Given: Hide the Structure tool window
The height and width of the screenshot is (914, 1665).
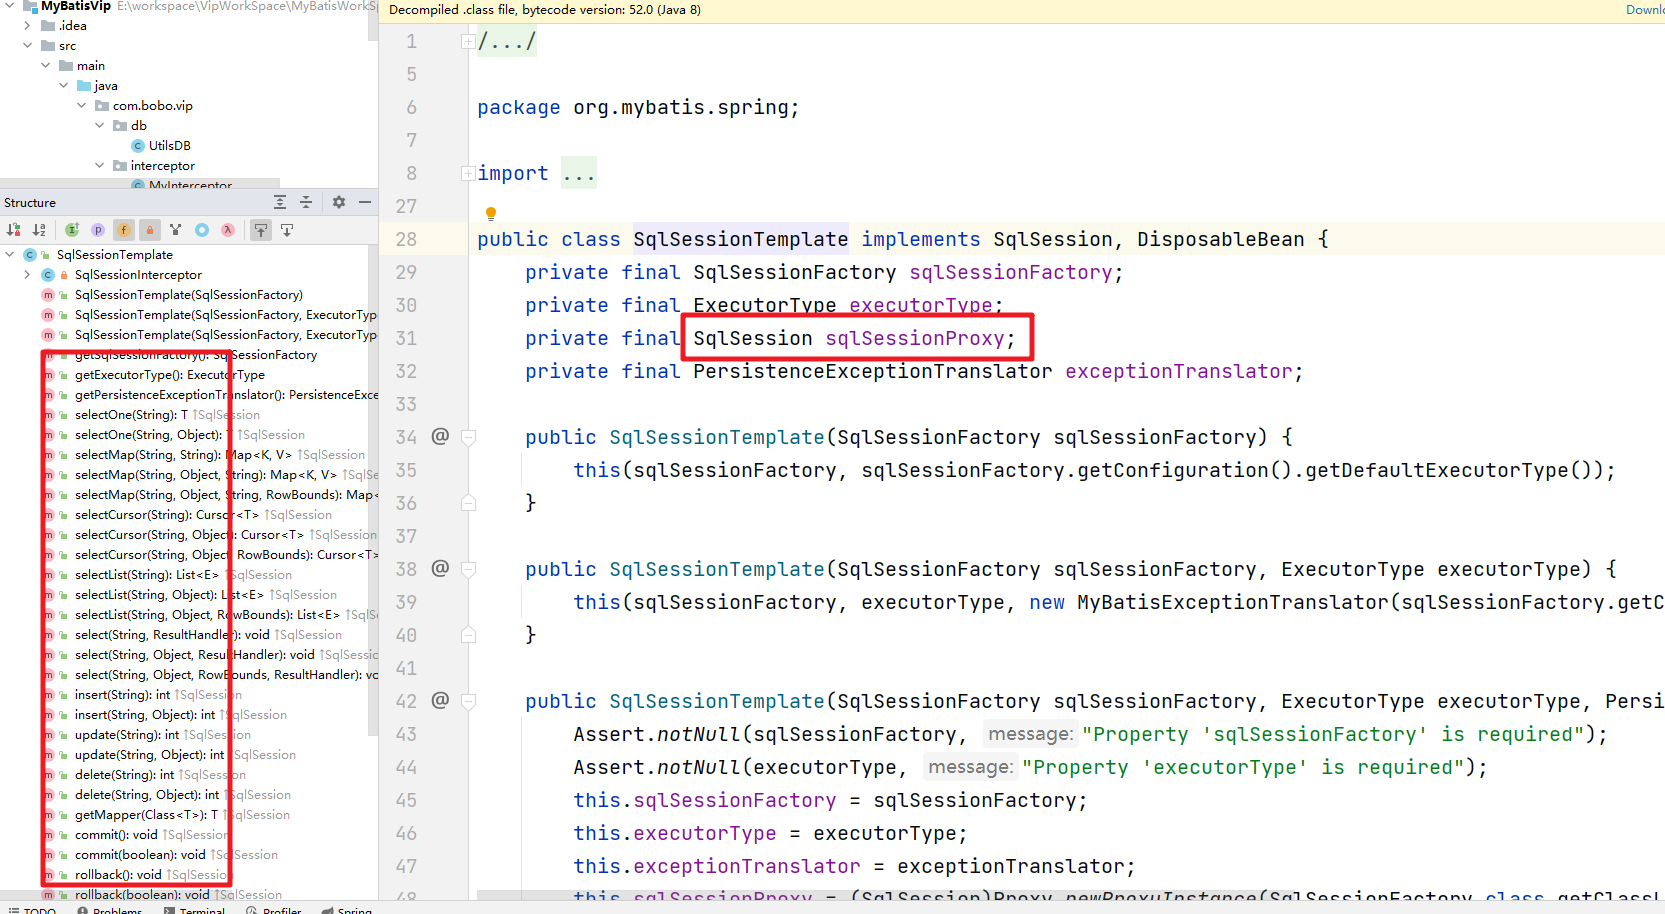Looking at the screenshot, I should 365,202.
